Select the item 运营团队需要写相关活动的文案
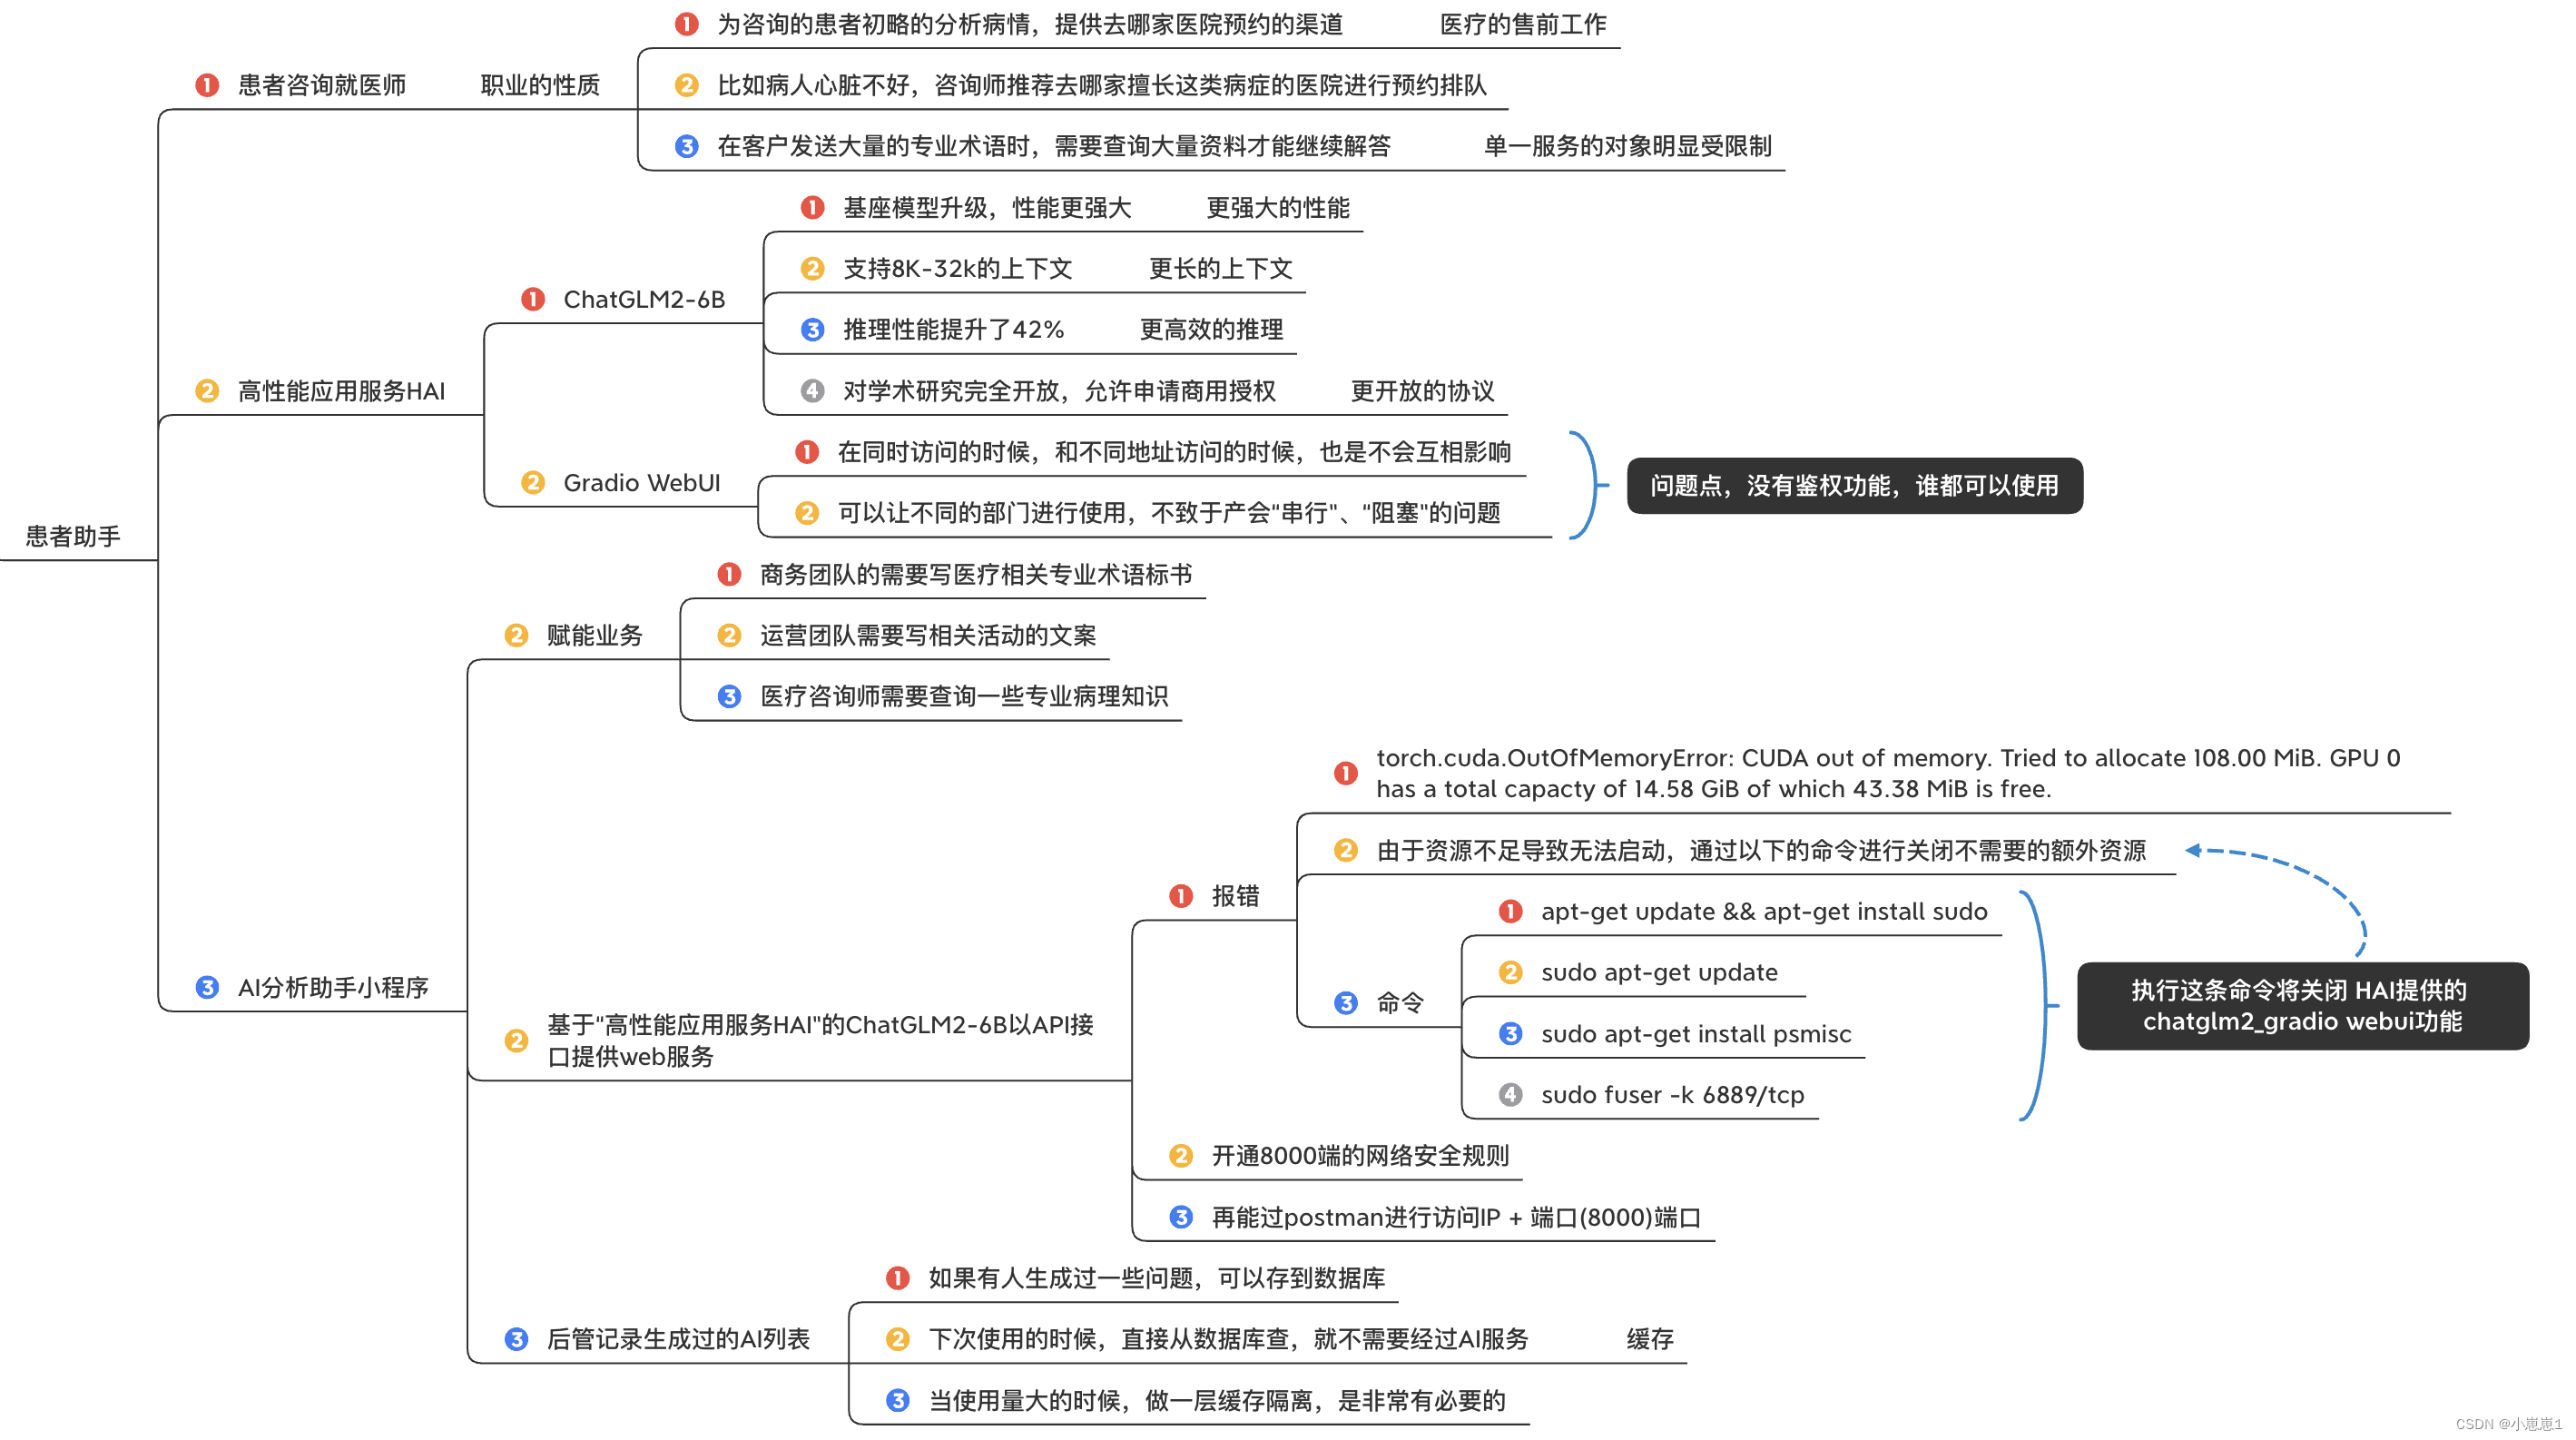Viewport: 2576px width, 1440px height. [928, 636]
